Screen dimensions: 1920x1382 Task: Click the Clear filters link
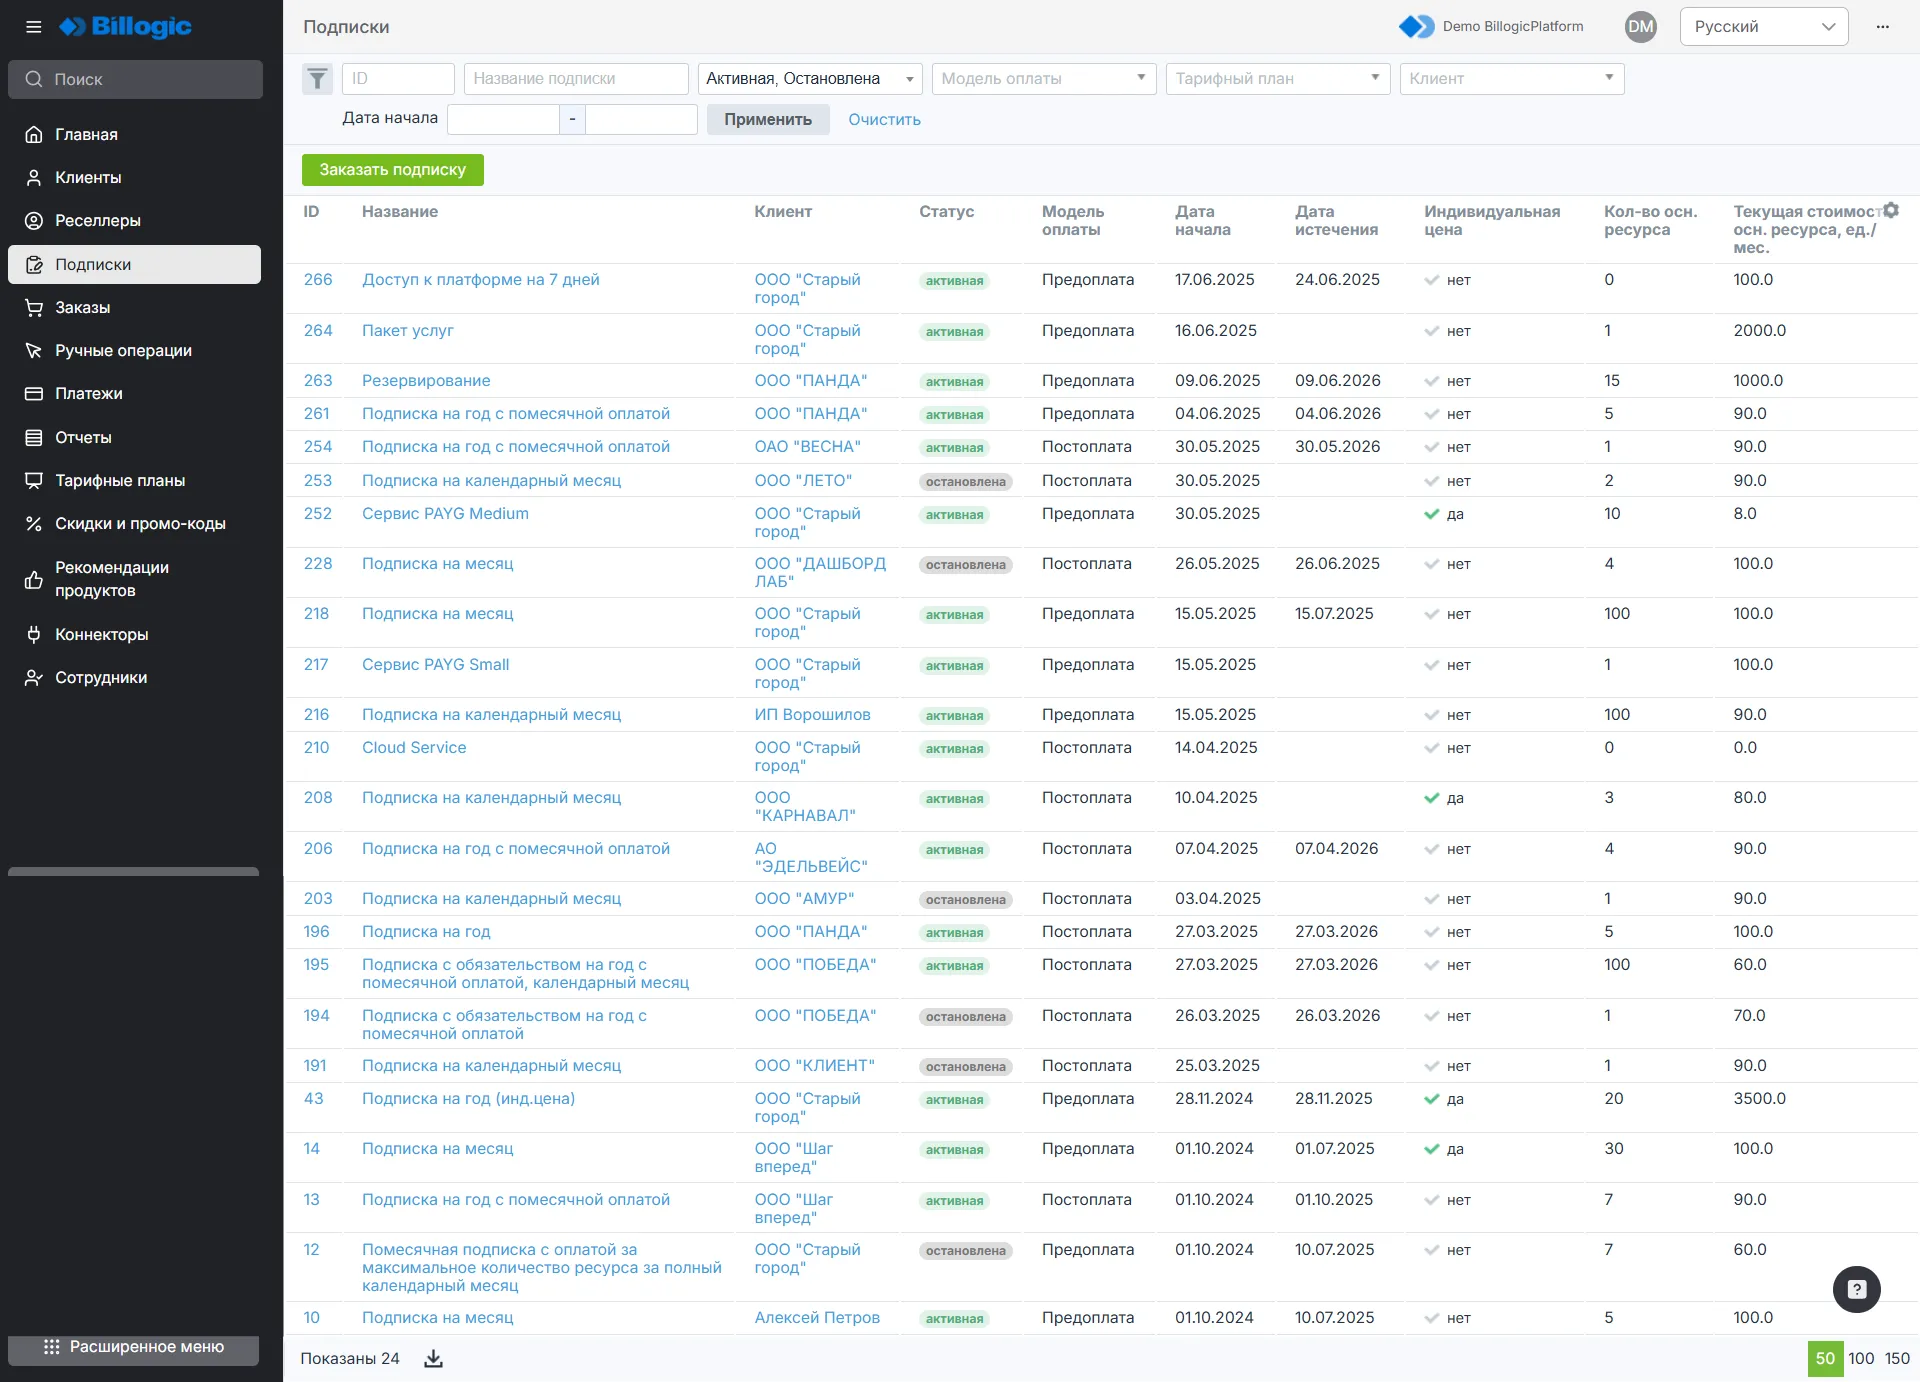click(x=884, y=120)
